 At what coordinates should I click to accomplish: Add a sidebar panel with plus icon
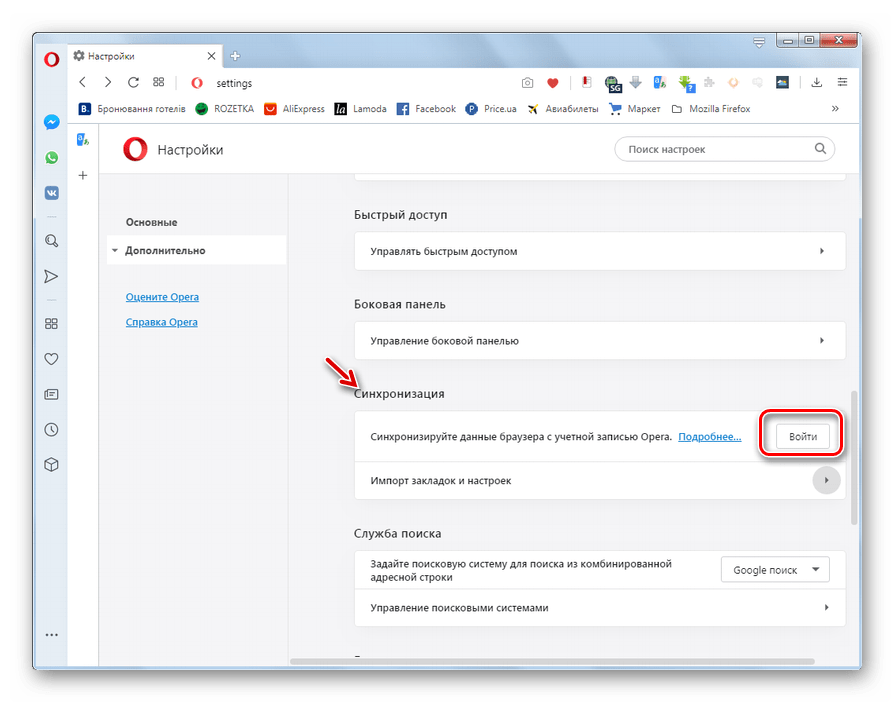click(83, 175)
